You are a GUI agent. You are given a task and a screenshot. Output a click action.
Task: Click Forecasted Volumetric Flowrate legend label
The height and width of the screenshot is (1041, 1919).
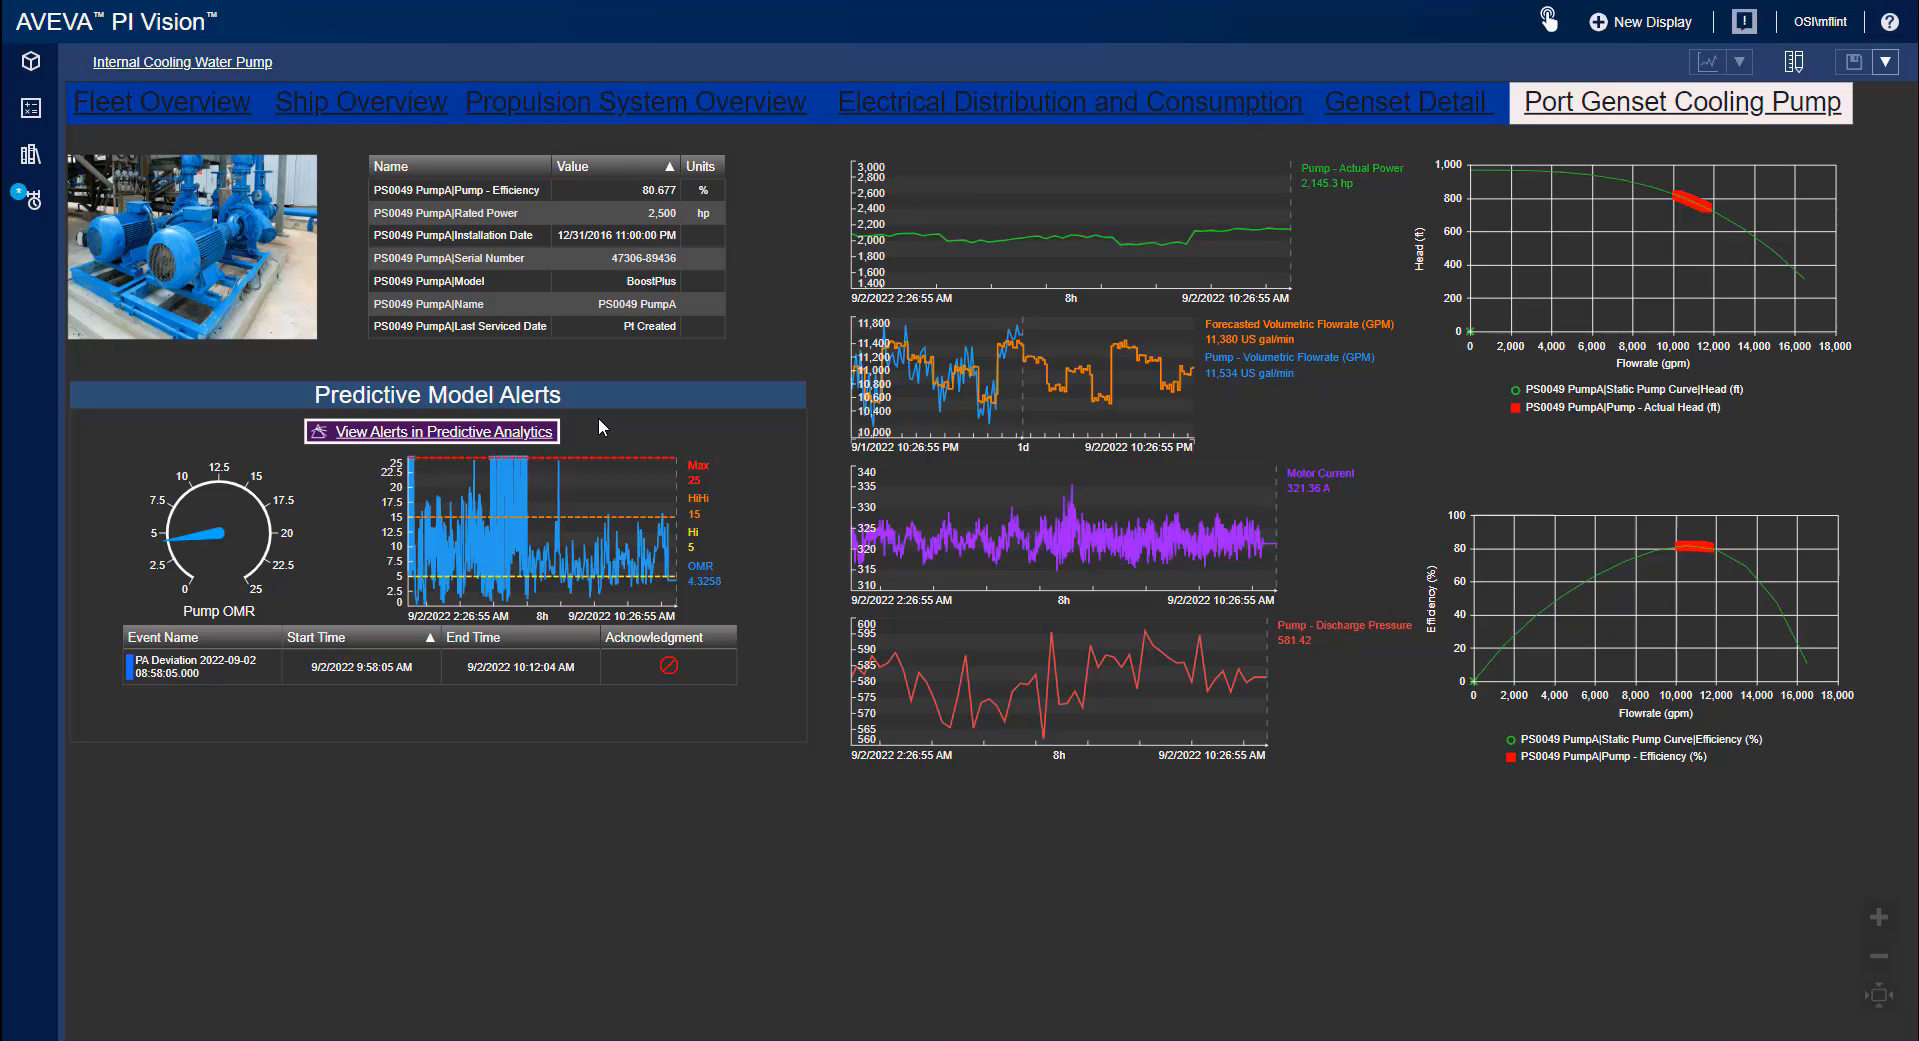click(1299, 324)
